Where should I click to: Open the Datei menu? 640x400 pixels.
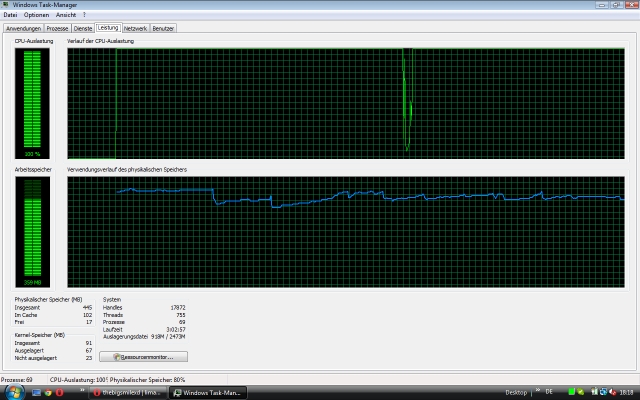[x=10, y=15]
